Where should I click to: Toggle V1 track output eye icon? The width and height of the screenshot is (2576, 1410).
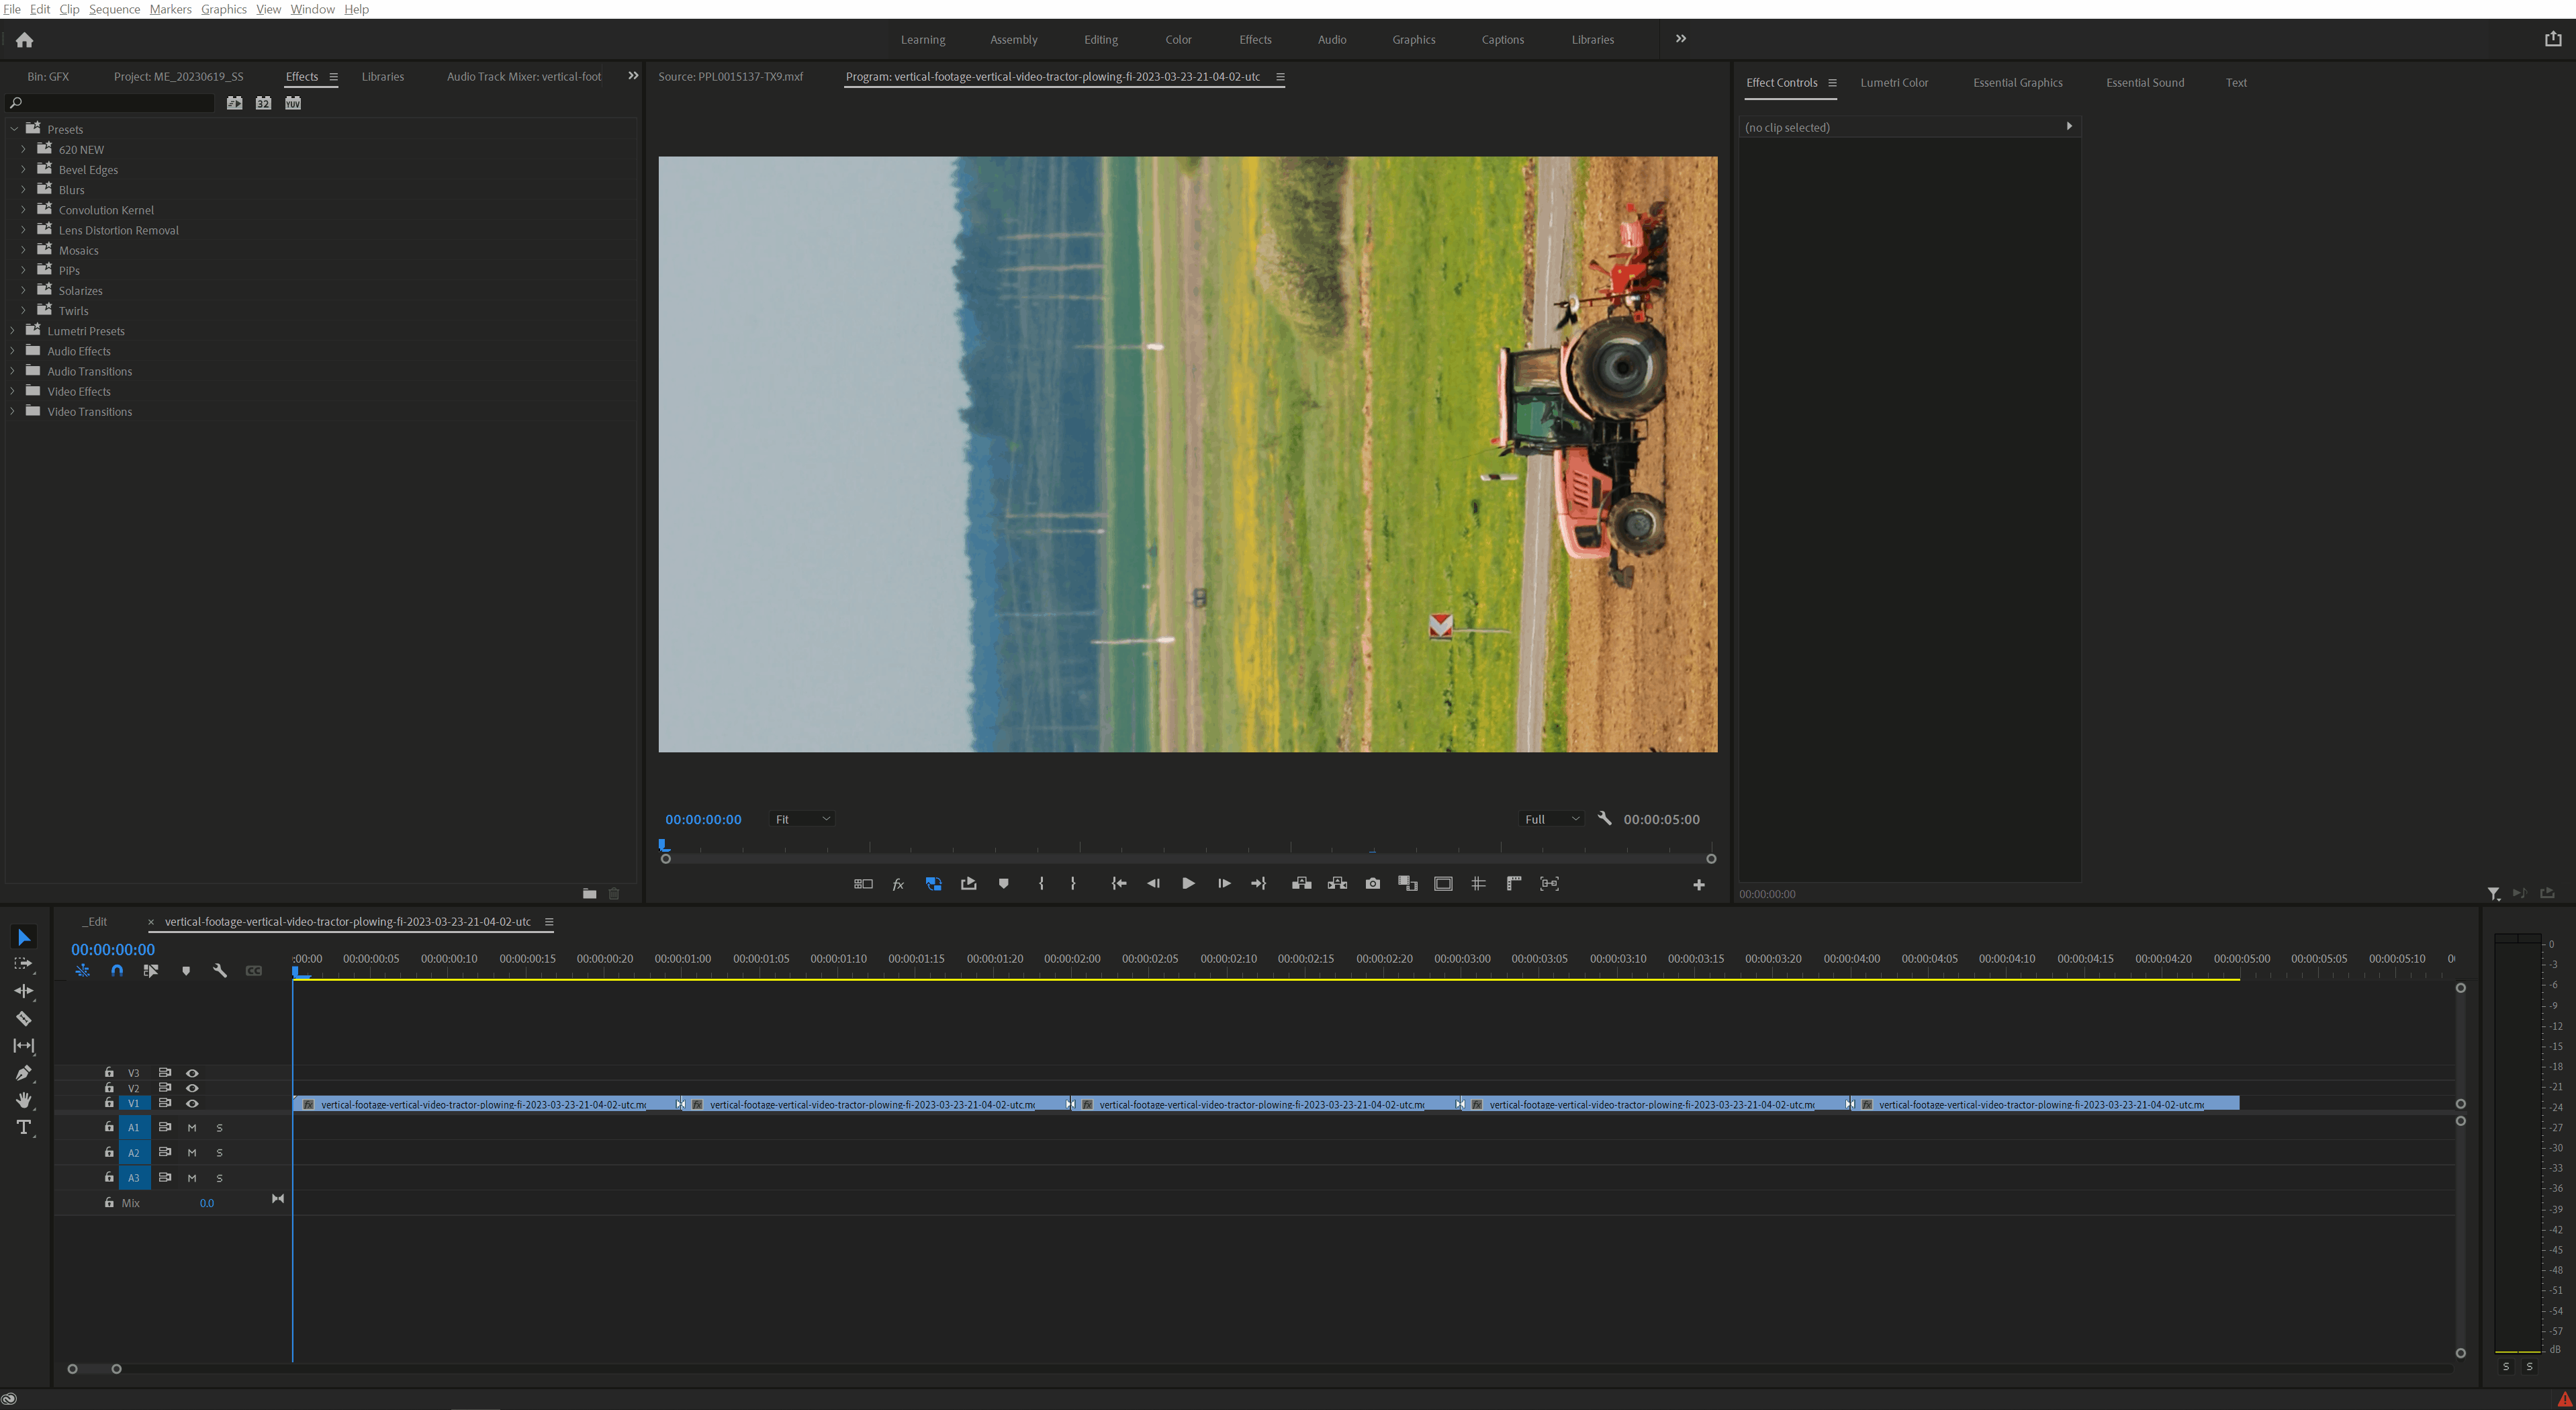[x=192, y=1104]
